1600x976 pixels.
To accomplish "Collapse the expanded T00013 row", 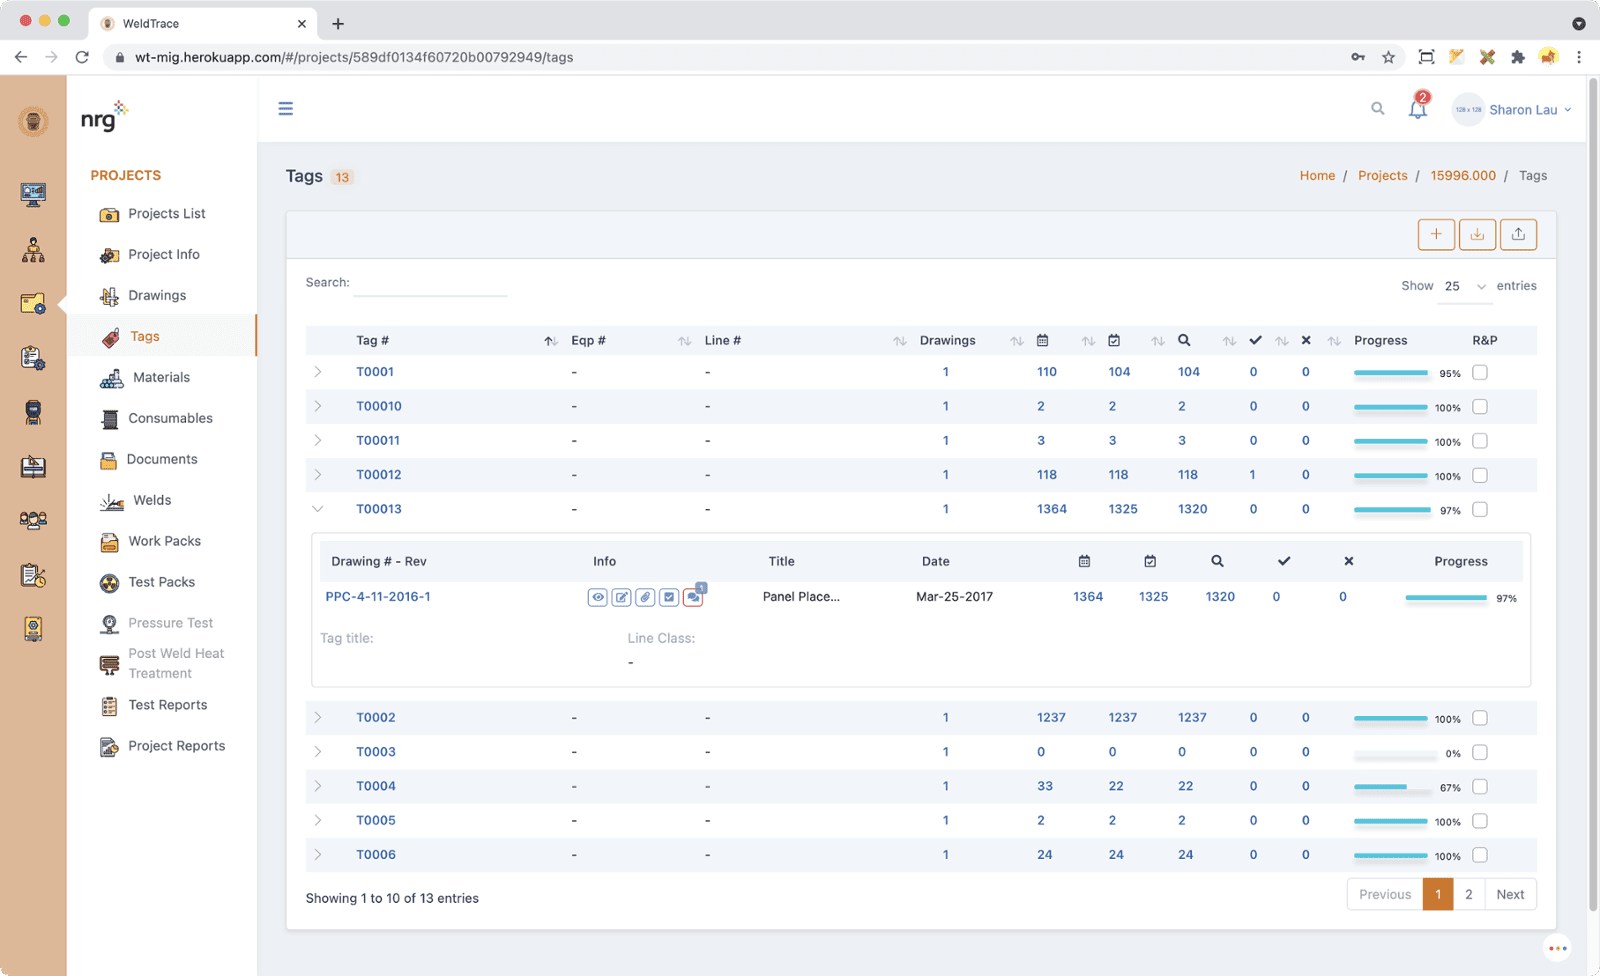I will [318, 509].
